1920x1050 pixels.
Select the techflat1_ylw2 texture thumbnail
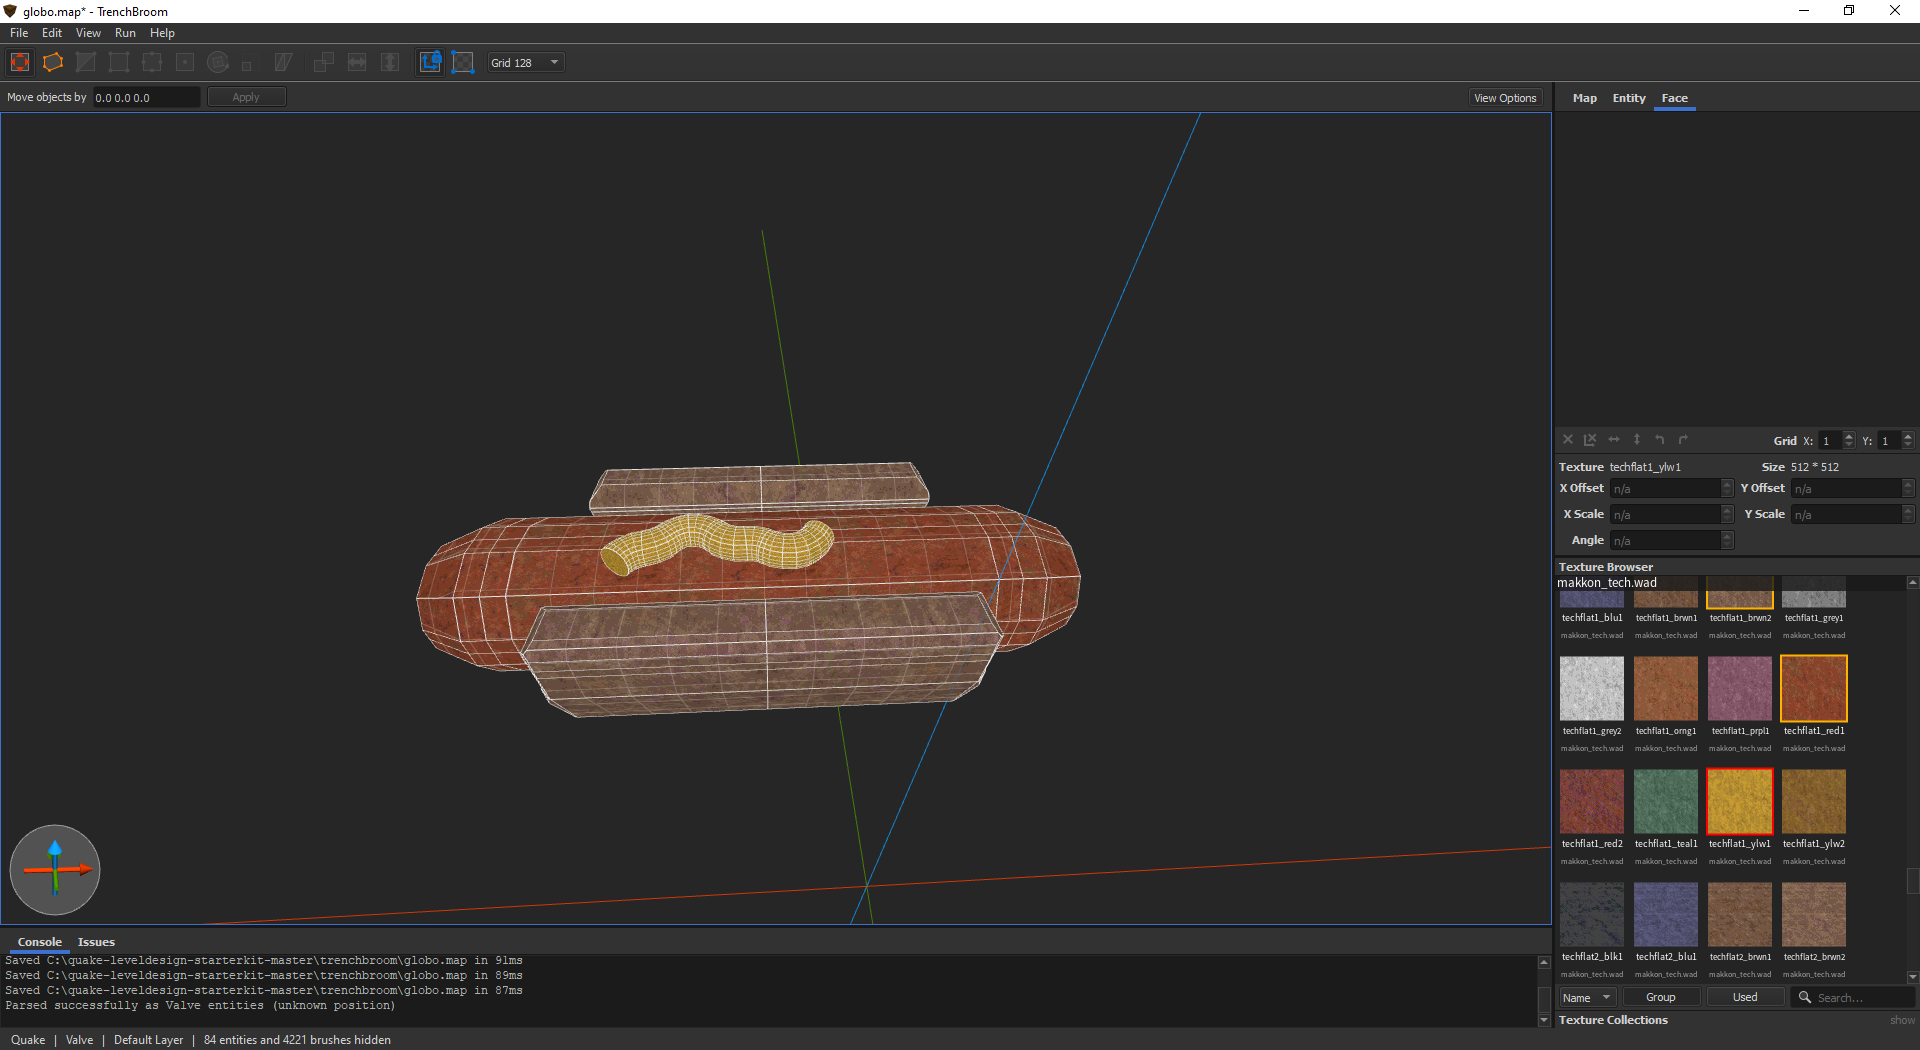coord(1814,801)
